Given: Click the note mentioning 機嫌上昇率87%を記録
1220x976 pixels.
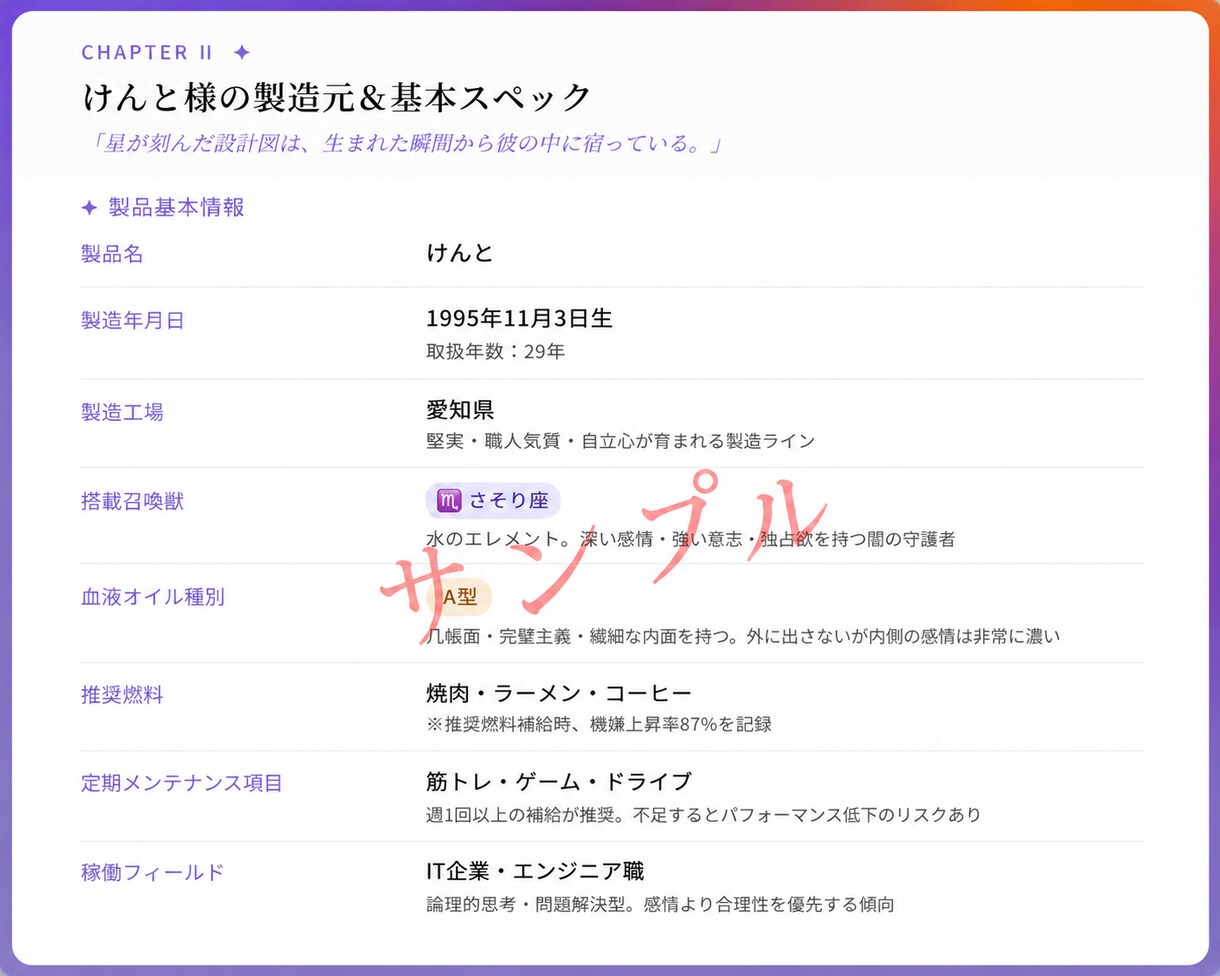Looking at the screenshot, I should click(x=599, y=724).
